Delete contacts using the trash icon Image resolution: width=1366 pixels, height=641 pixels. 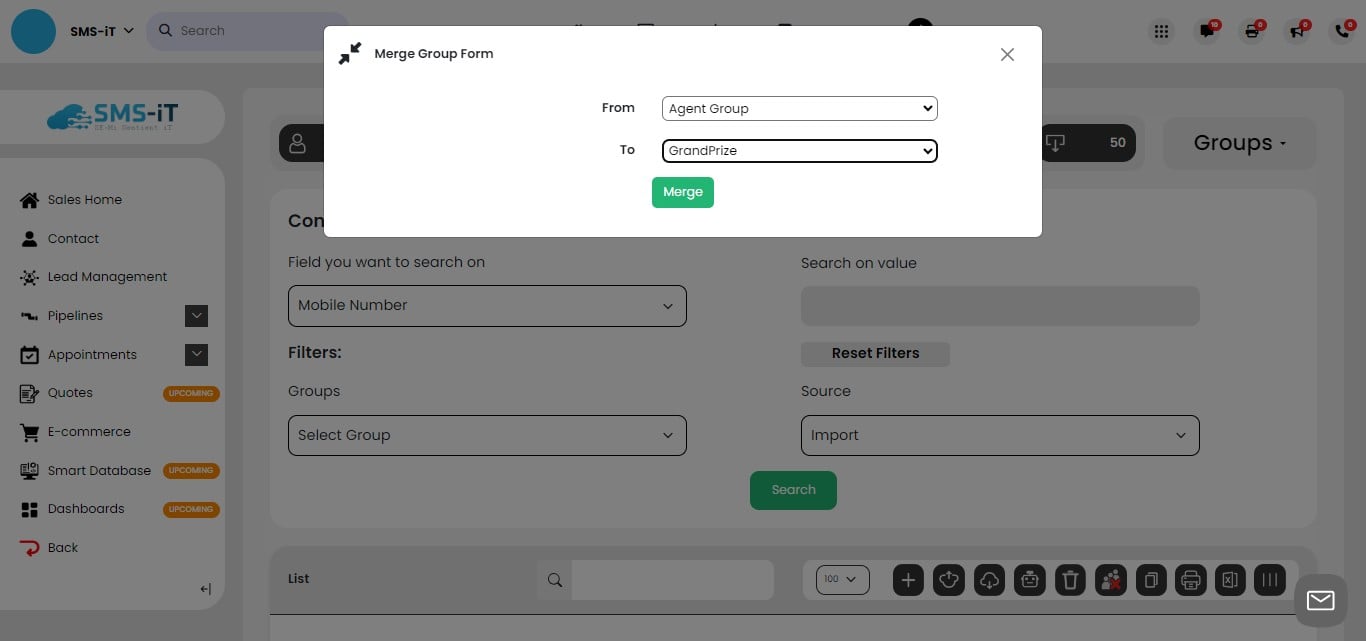tap(1070, 579)
